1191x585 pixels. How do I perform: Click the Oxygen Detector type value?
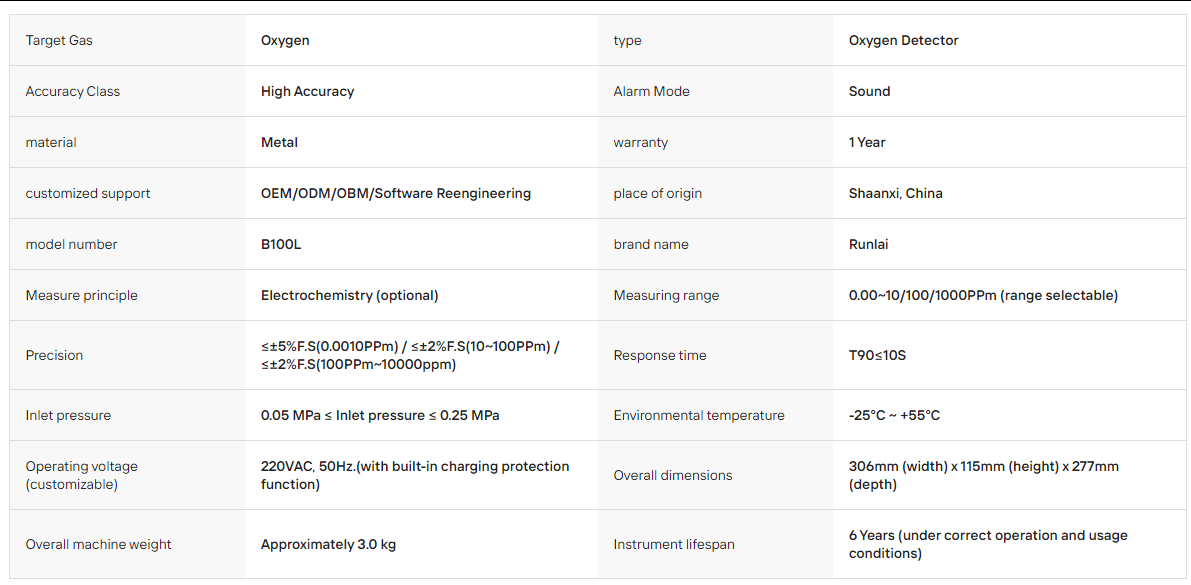[903, 40]
